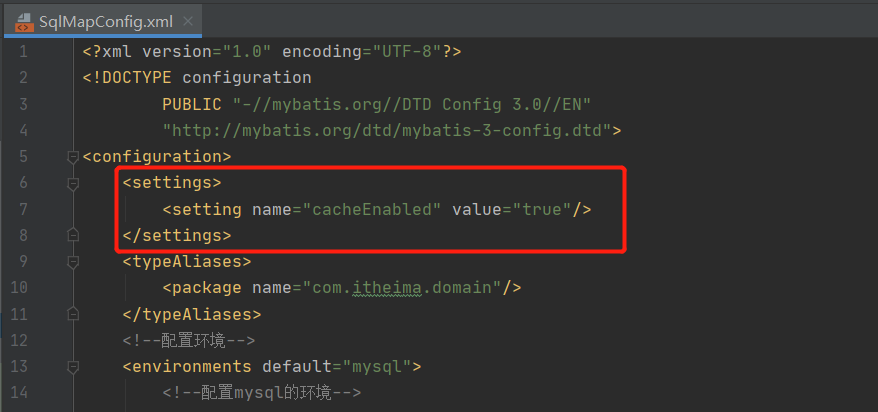Click line number 1 in the gutter
This screenshot has width=878, height=412.
23,52
